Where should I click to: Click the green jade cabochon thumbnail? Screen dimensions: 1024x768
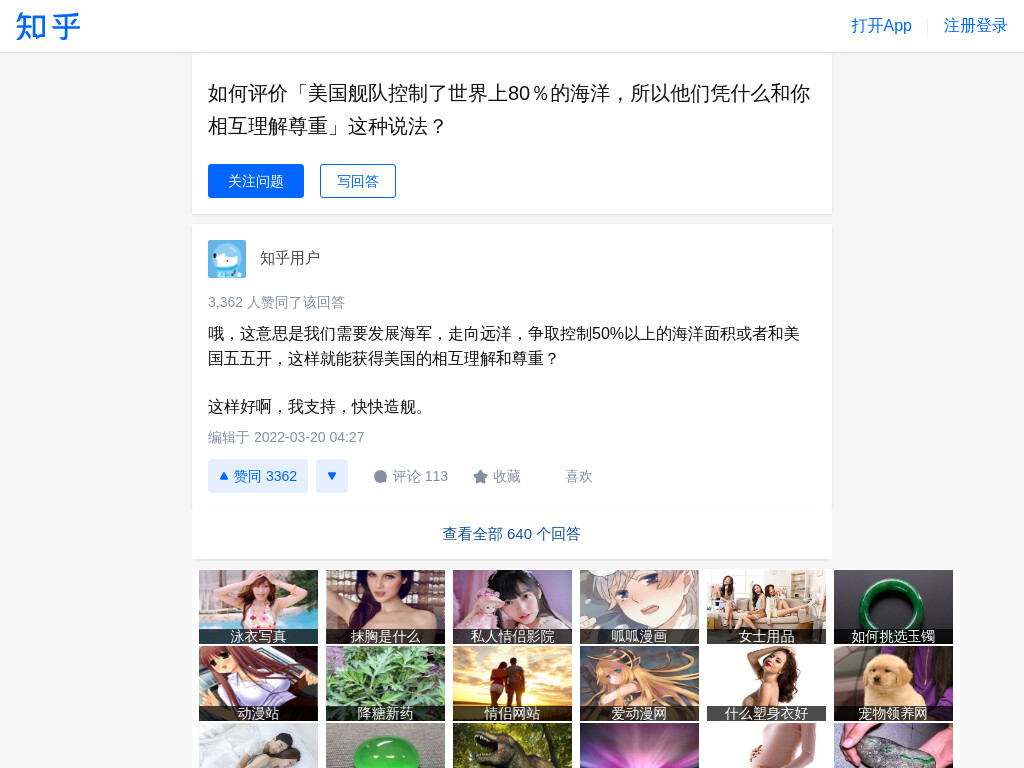pos(385,746)
